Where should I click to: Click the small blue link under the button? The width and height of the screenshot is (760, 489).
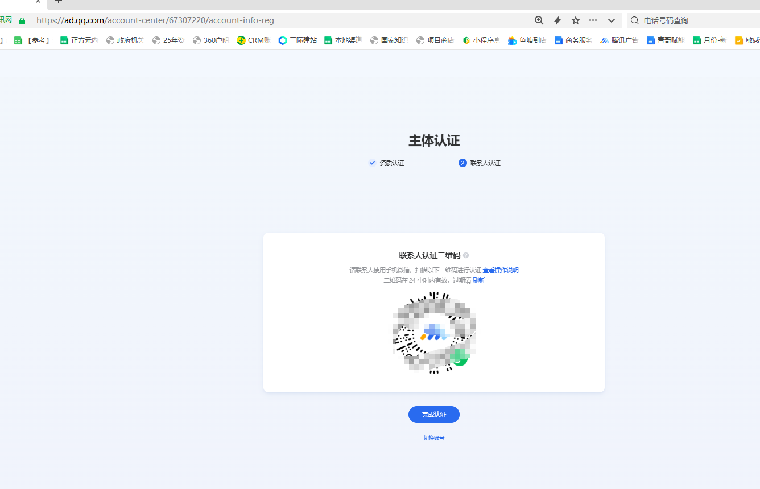[x=433, y=437]
